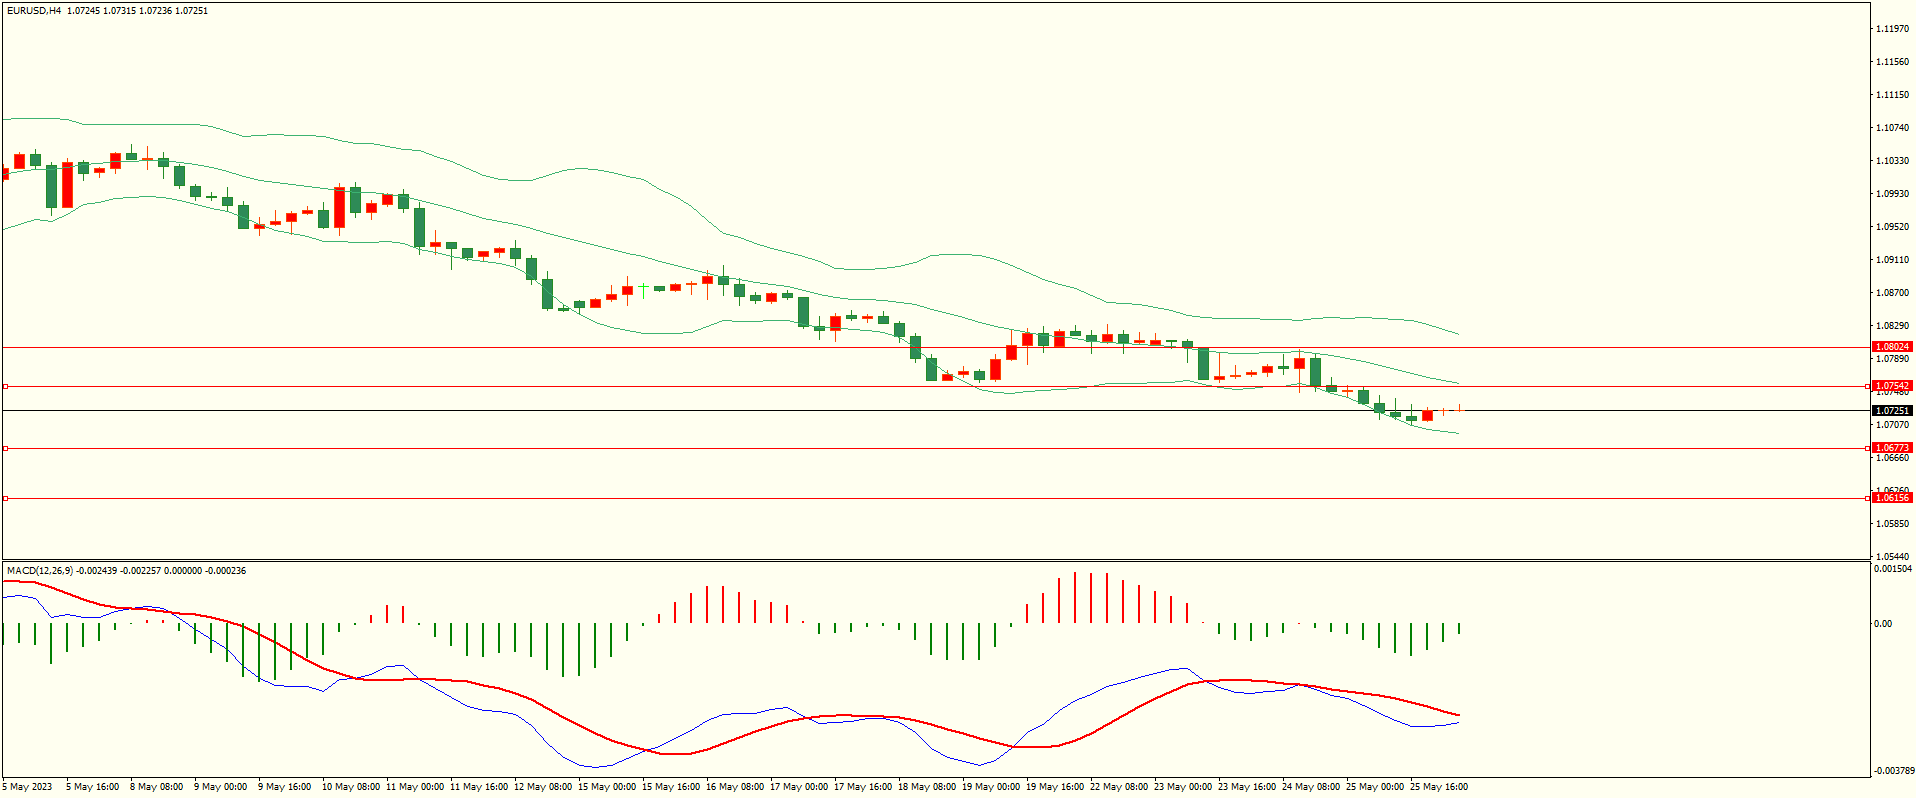Click the 19 May 16:00 time axis label
This screenshot has width=1916, height=798.
pyautogui.click(x=1054, y=787)
